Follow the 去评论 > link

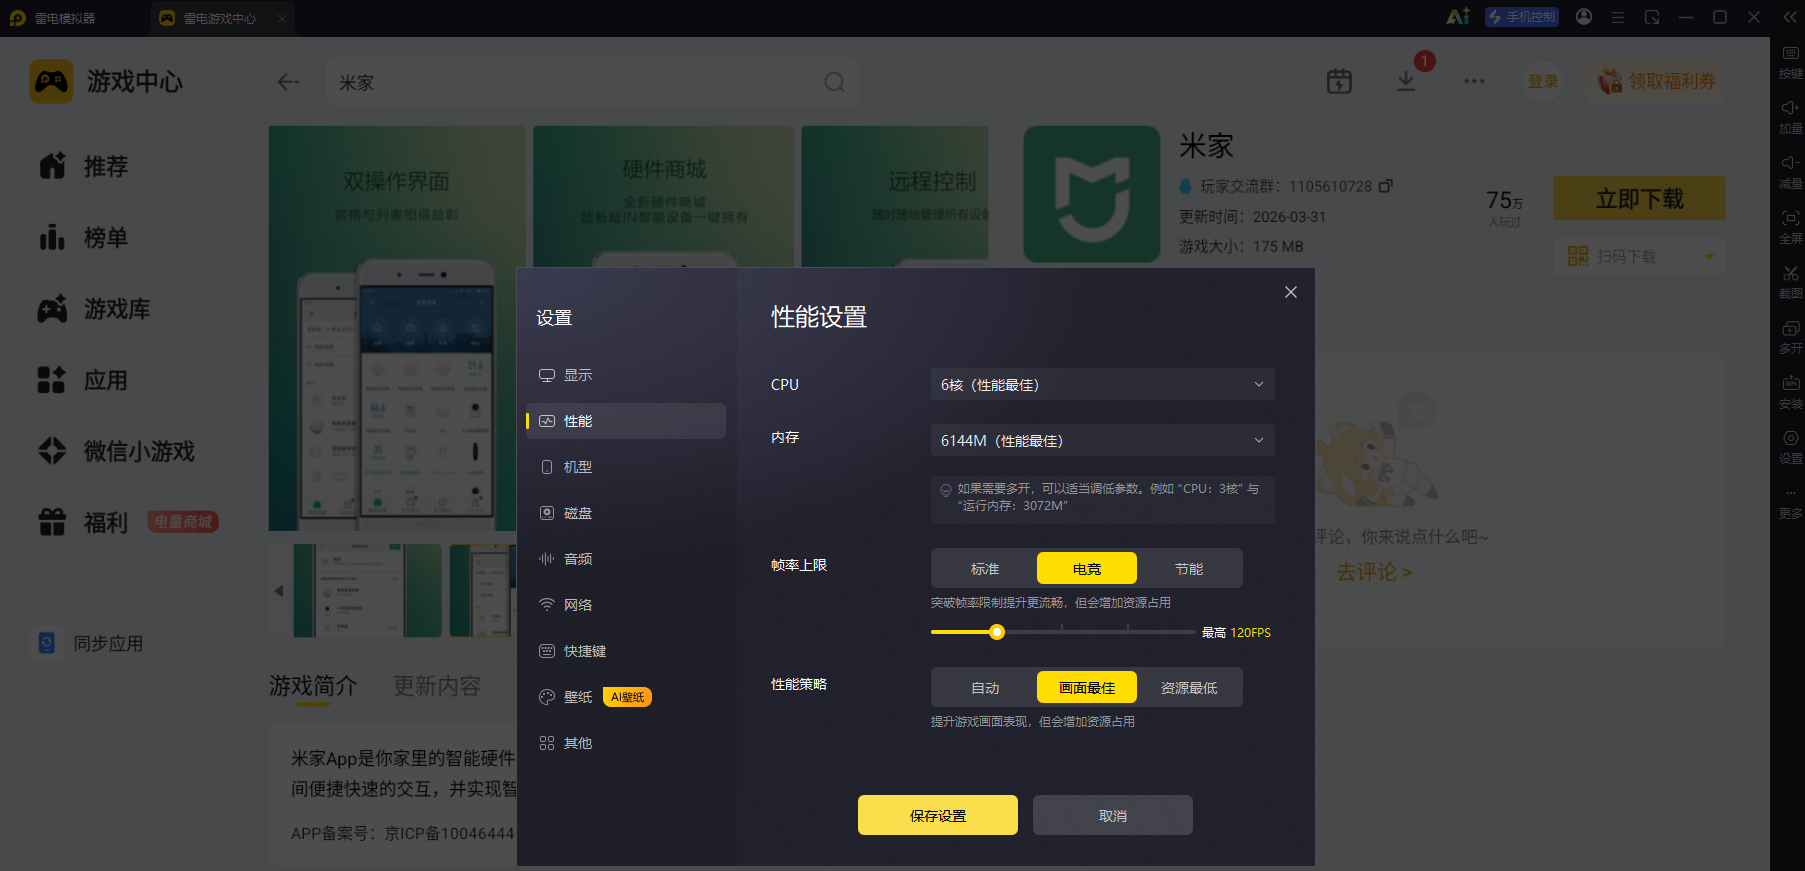coord(1374,572)
